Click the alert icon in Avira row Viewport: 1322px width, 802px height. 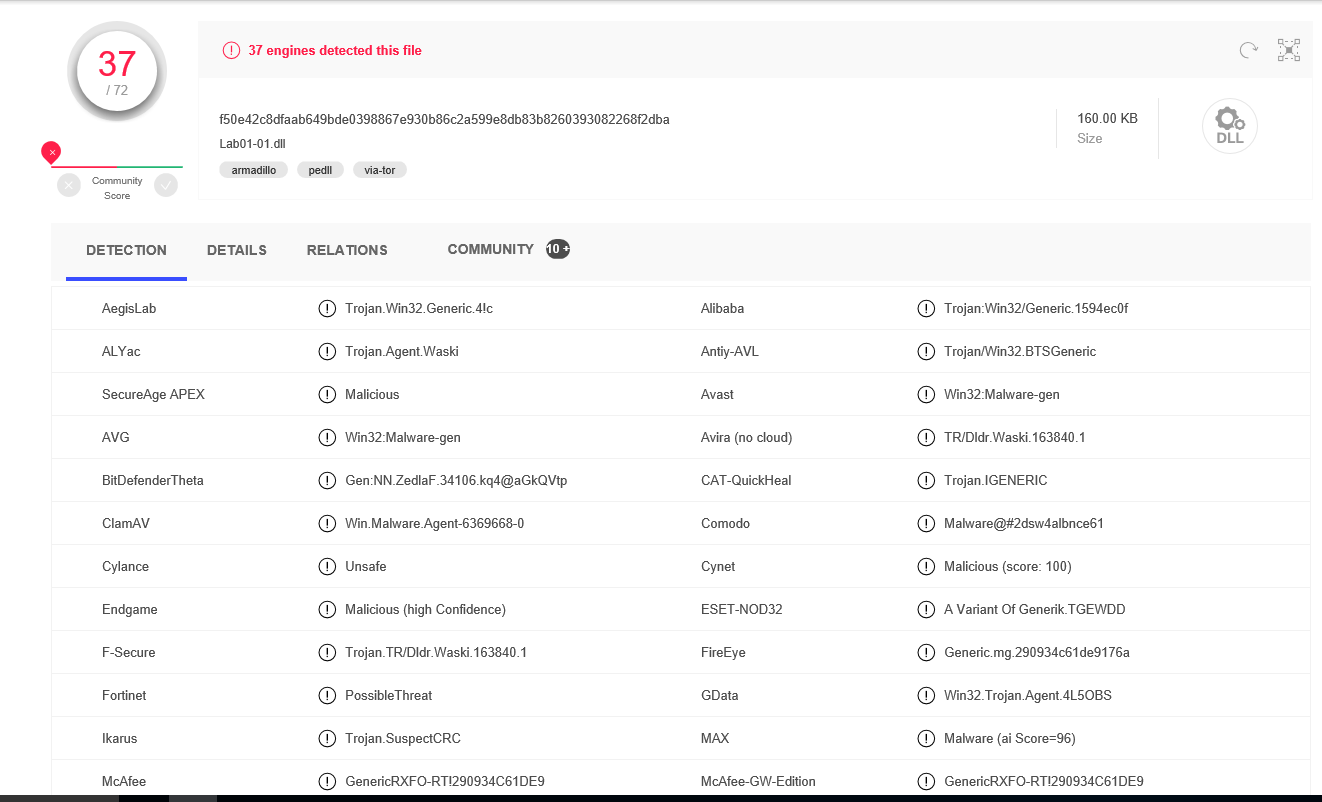(926, 437)
